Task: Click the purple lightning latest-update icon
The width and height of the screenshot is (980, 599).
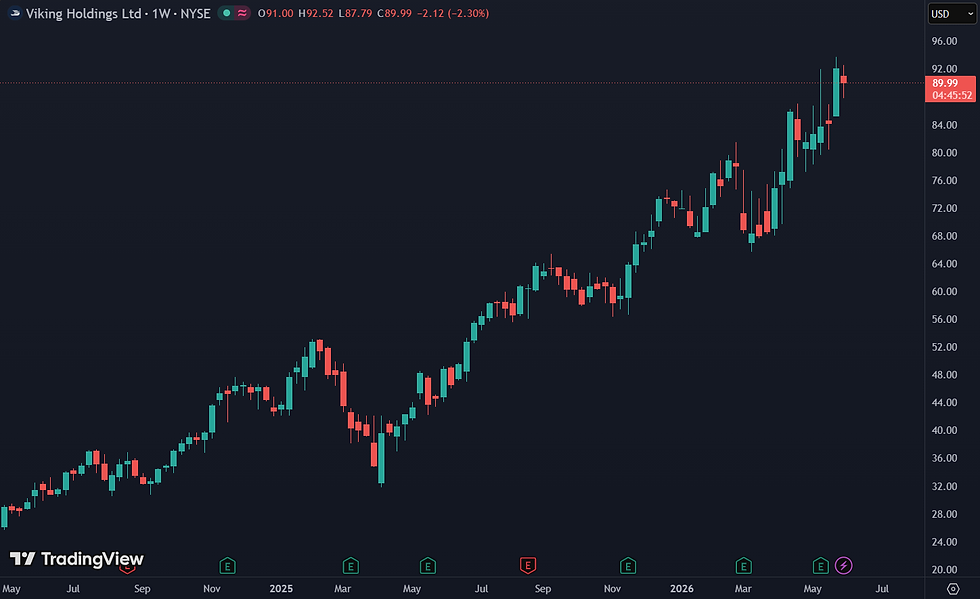Action: [843, 566]
